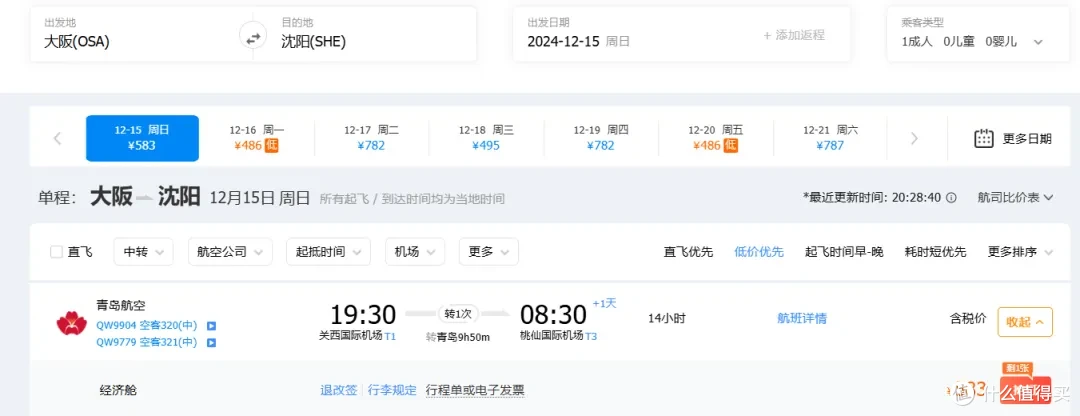Expand the 航司比价表 comparison table
Image resolution: width=1080 pixels, height=416 pixels.
tap(1015, 198)
